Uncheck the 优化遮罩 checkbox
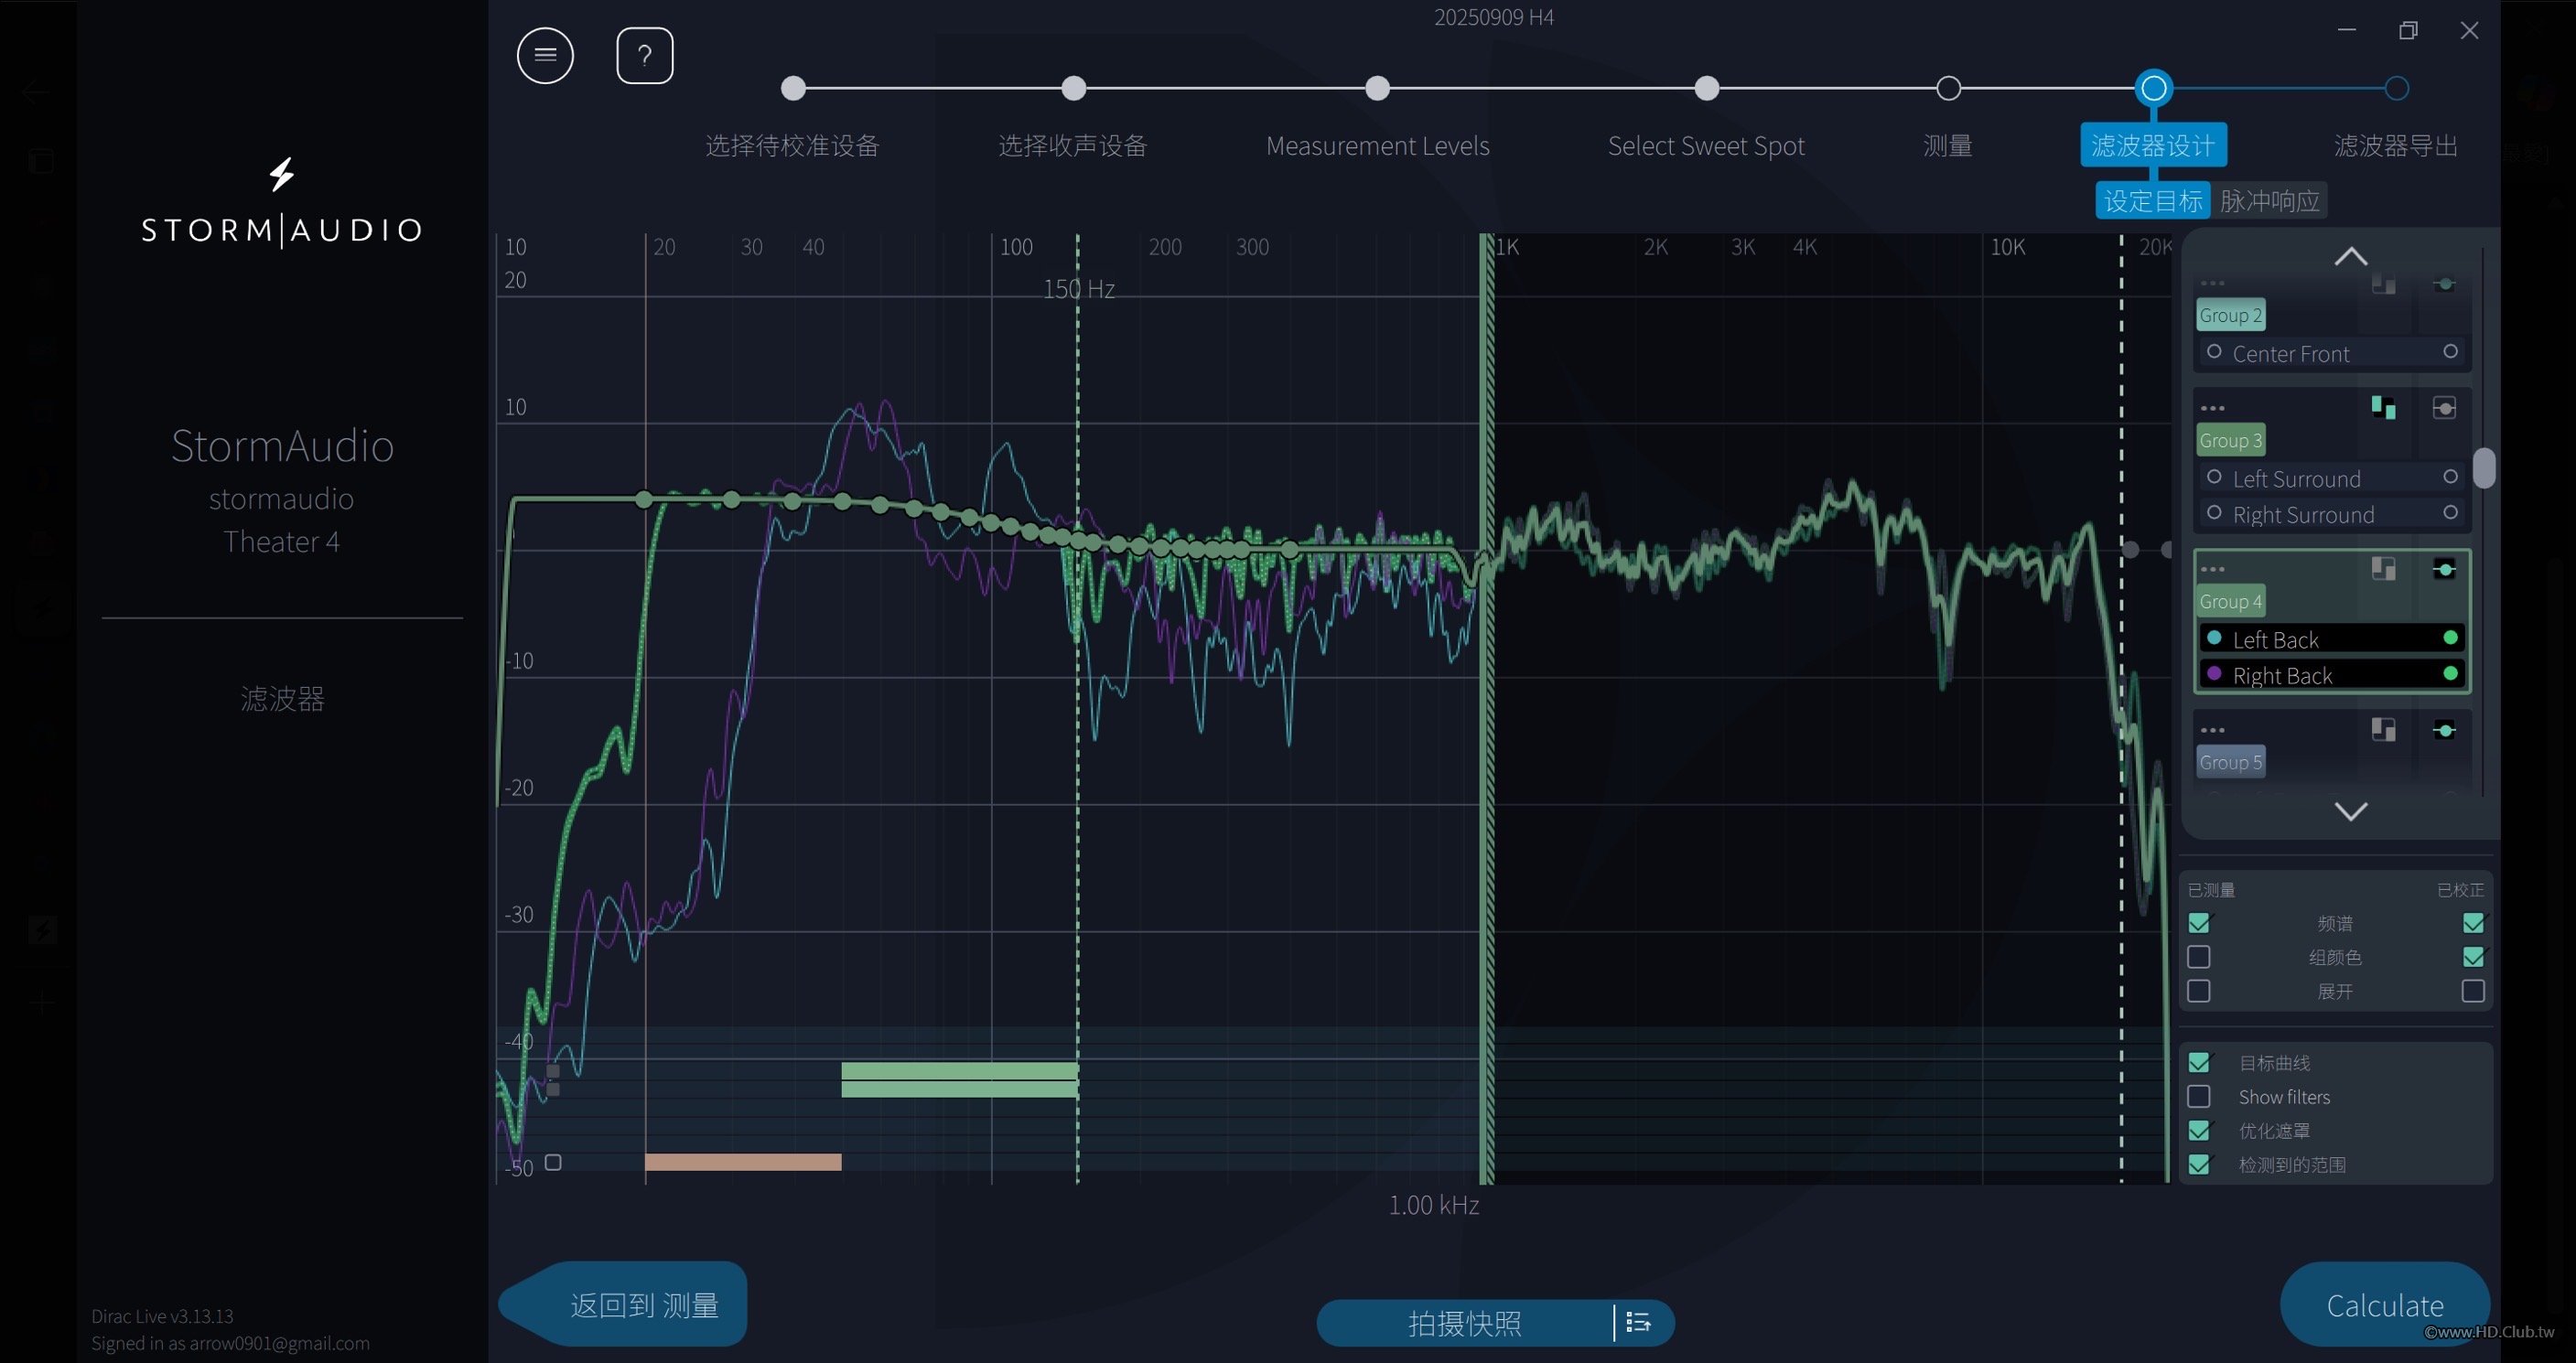2576x1363 pixels. pyautogui.click(x=2199, y=1130)
